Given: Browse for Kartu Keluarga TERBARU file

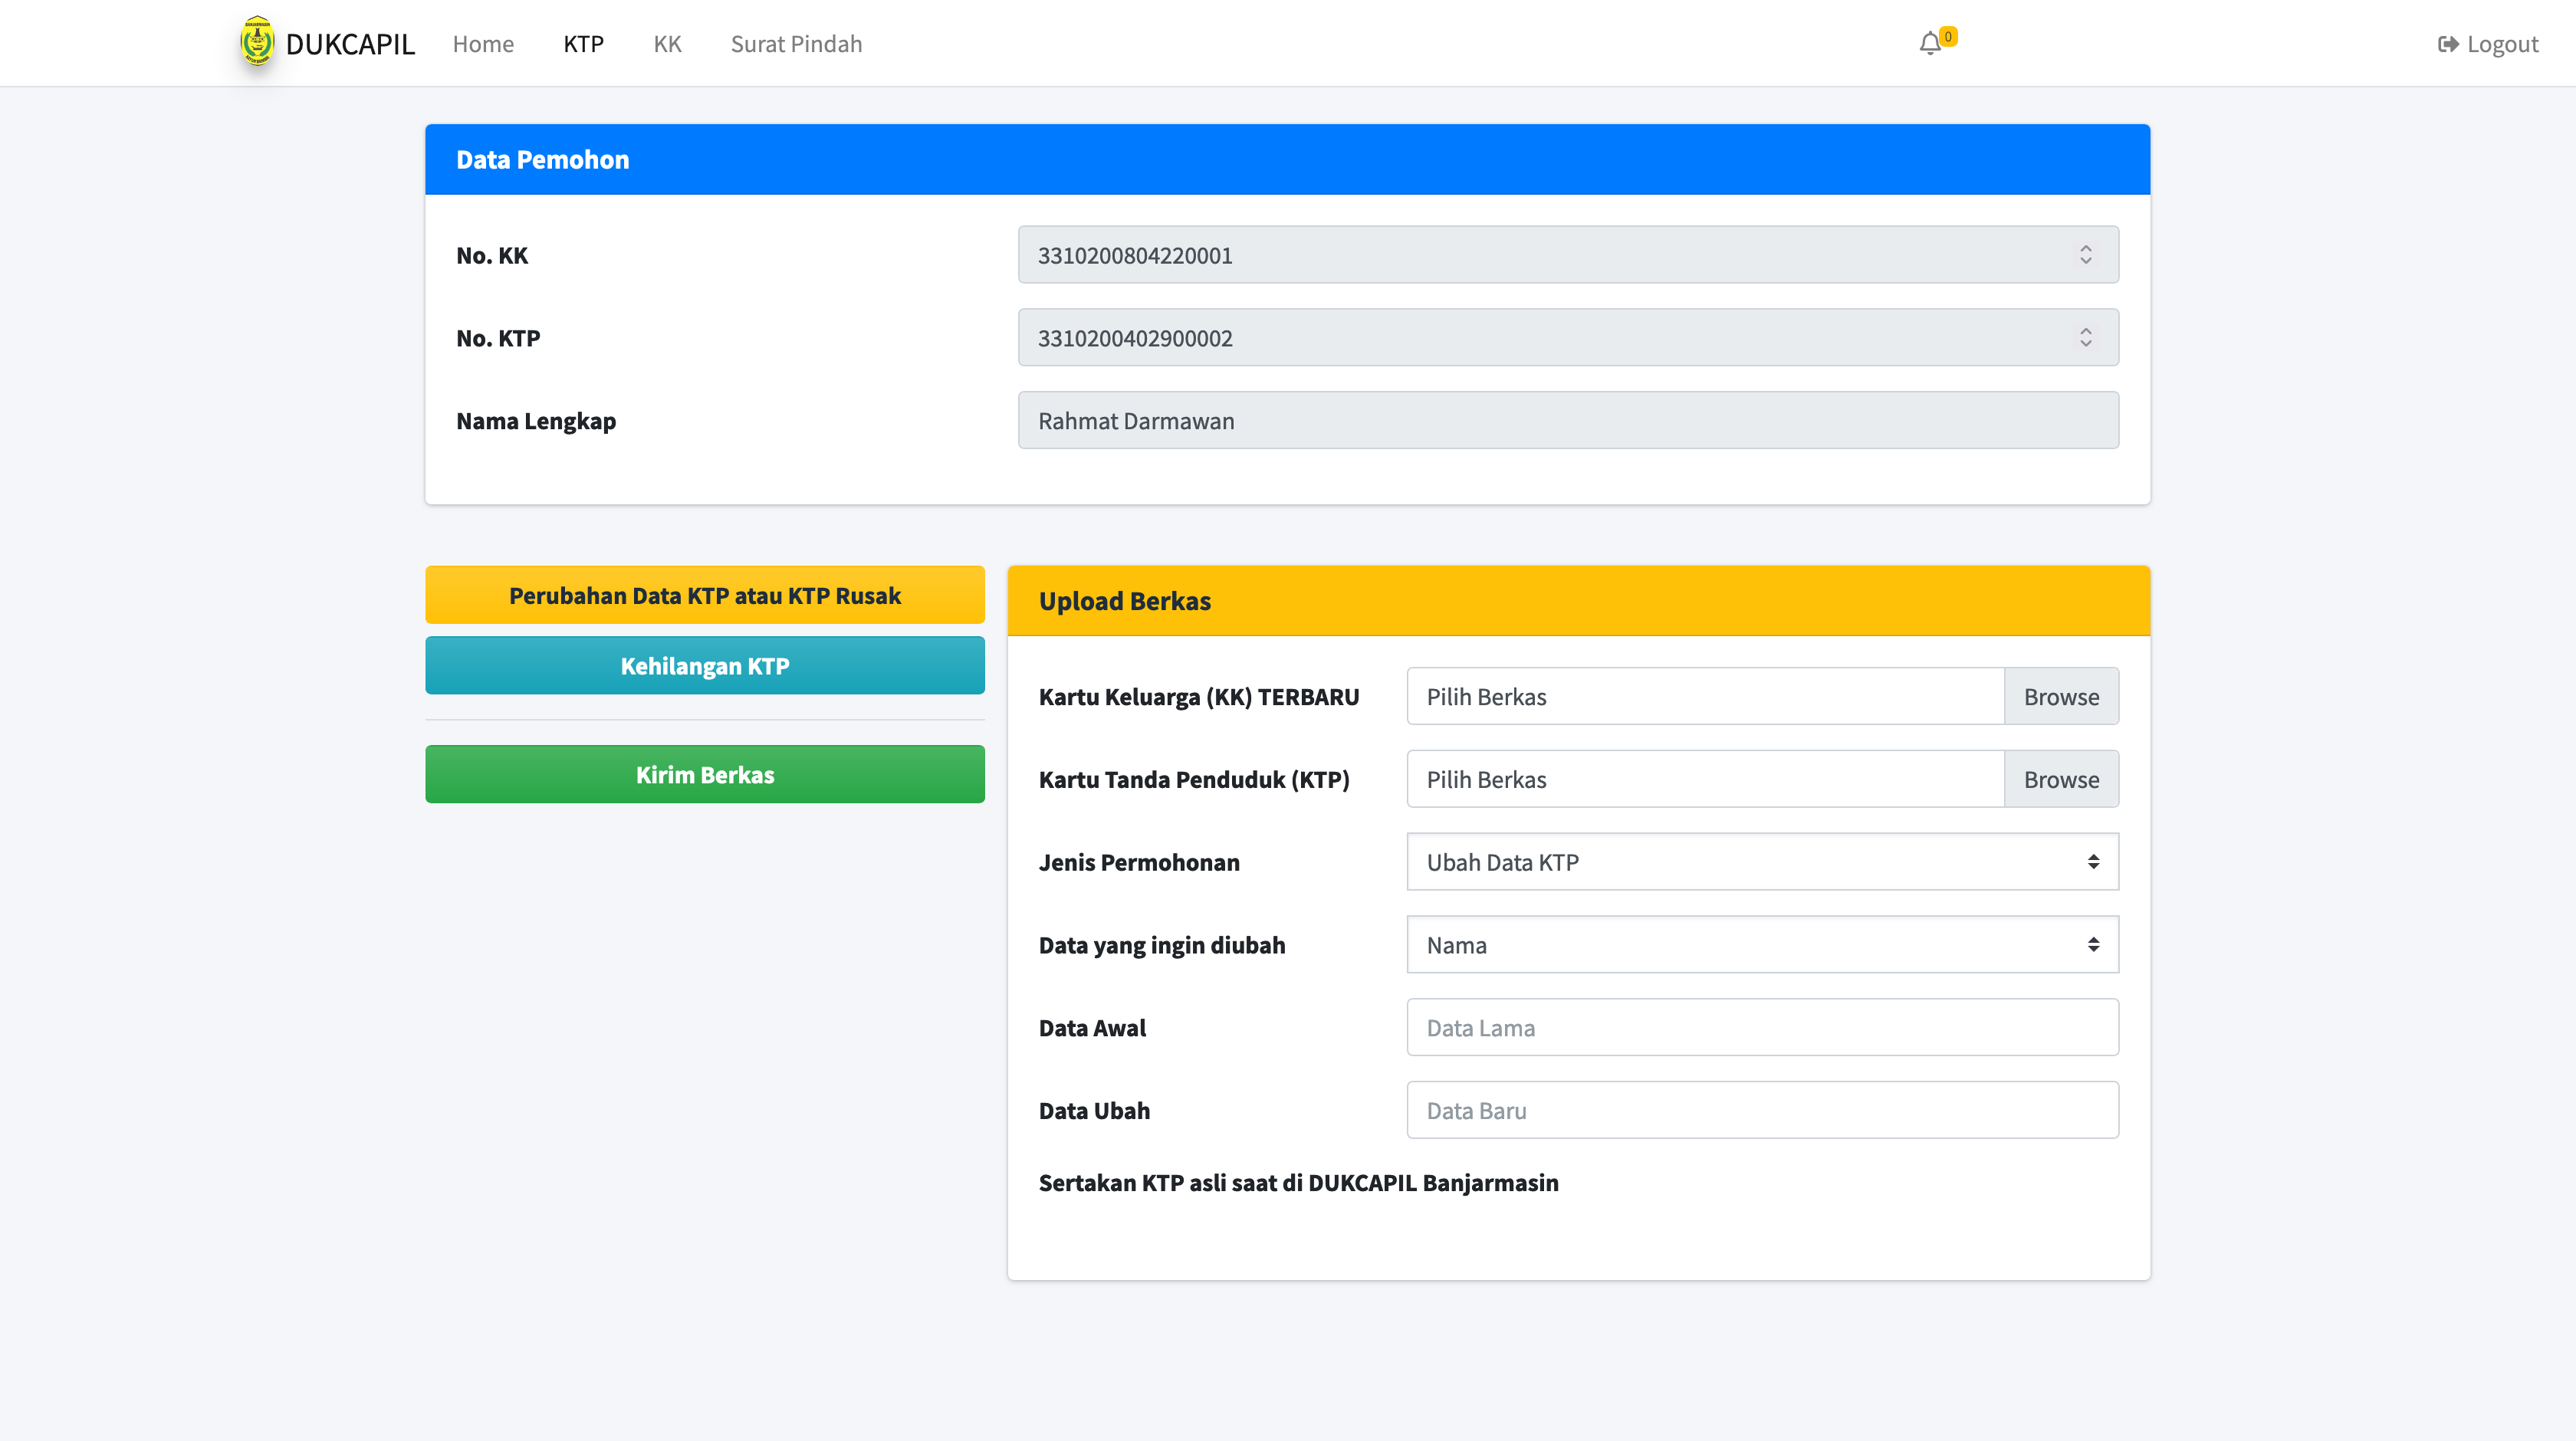Looking at the screenshot, I should click(x=2060, y=697).
